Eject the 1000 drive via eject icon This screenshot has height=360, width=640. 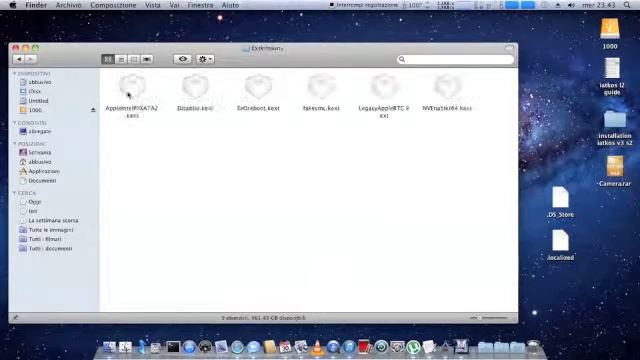[93, 110]
